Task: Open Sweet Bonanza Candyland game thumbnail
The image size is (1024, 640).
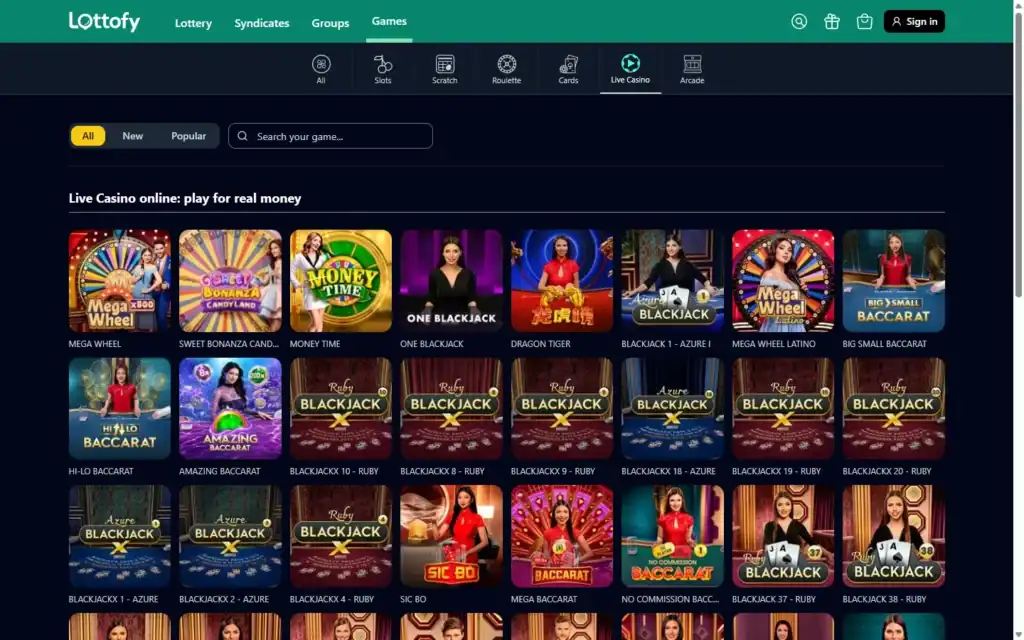Action: coord(231,281)
